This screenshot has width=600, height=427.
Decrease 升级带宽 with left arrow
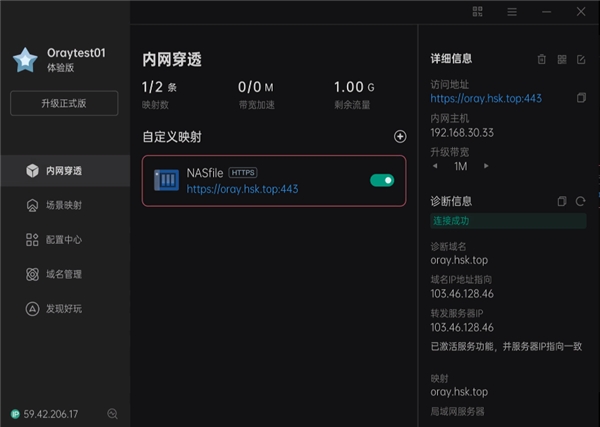click(x=435, y=166)
